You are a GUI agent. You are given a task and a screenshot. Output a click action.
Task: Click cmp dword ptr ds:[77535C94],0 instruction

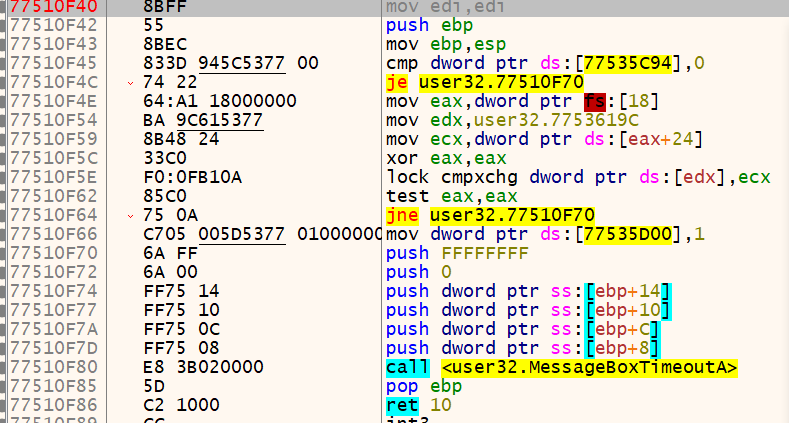pyautogui.click(x=545, y=63)
